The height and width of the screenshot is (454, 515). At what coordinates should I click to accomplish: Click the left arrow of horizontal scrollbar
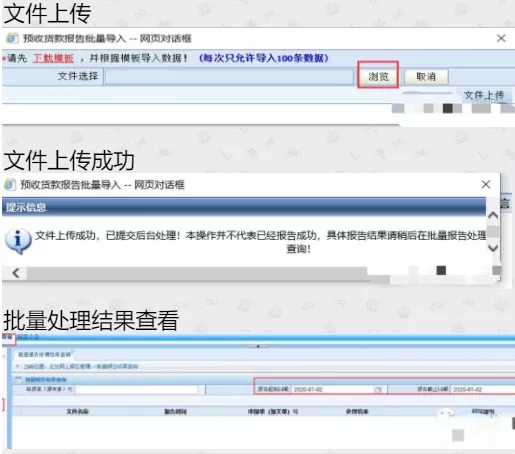pos(15,273)
